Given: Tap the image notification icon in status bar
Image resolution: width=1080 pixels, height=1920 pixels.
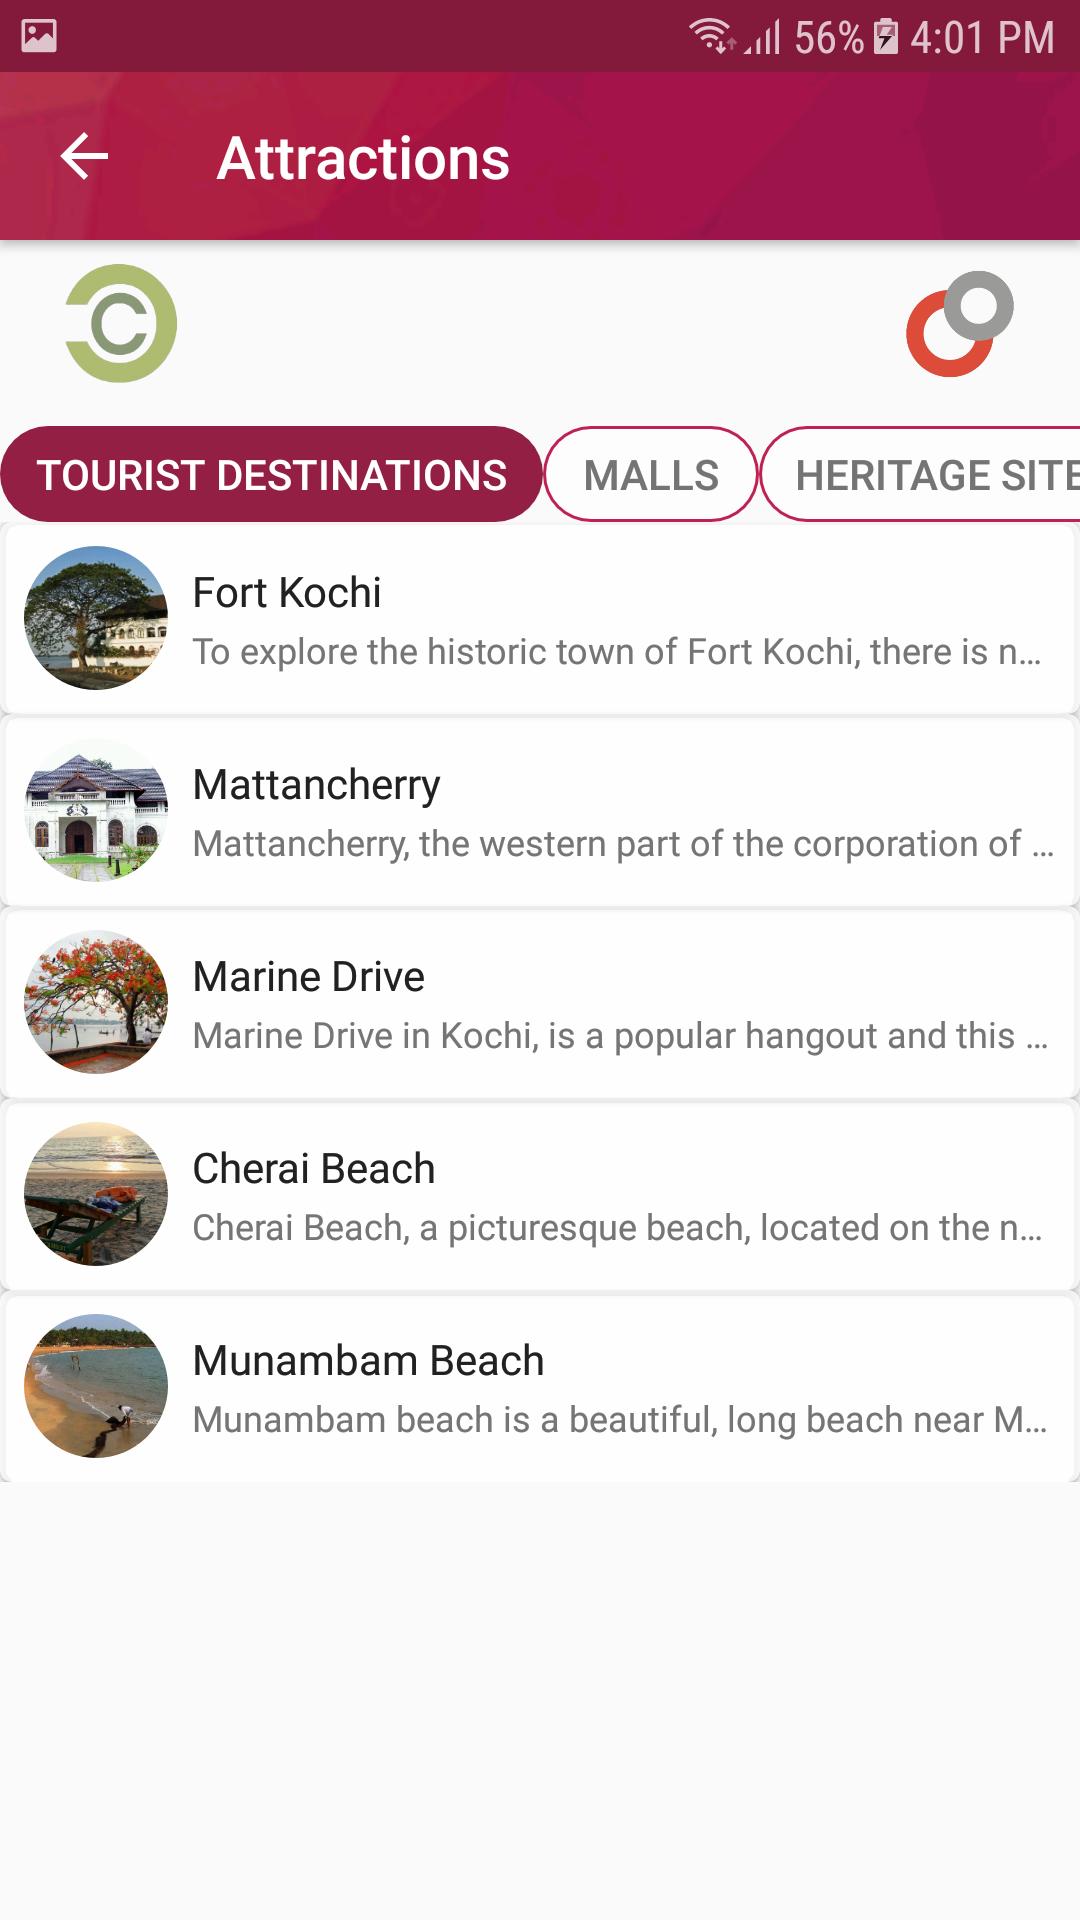Looking at the screenshot, I should 39,36.
